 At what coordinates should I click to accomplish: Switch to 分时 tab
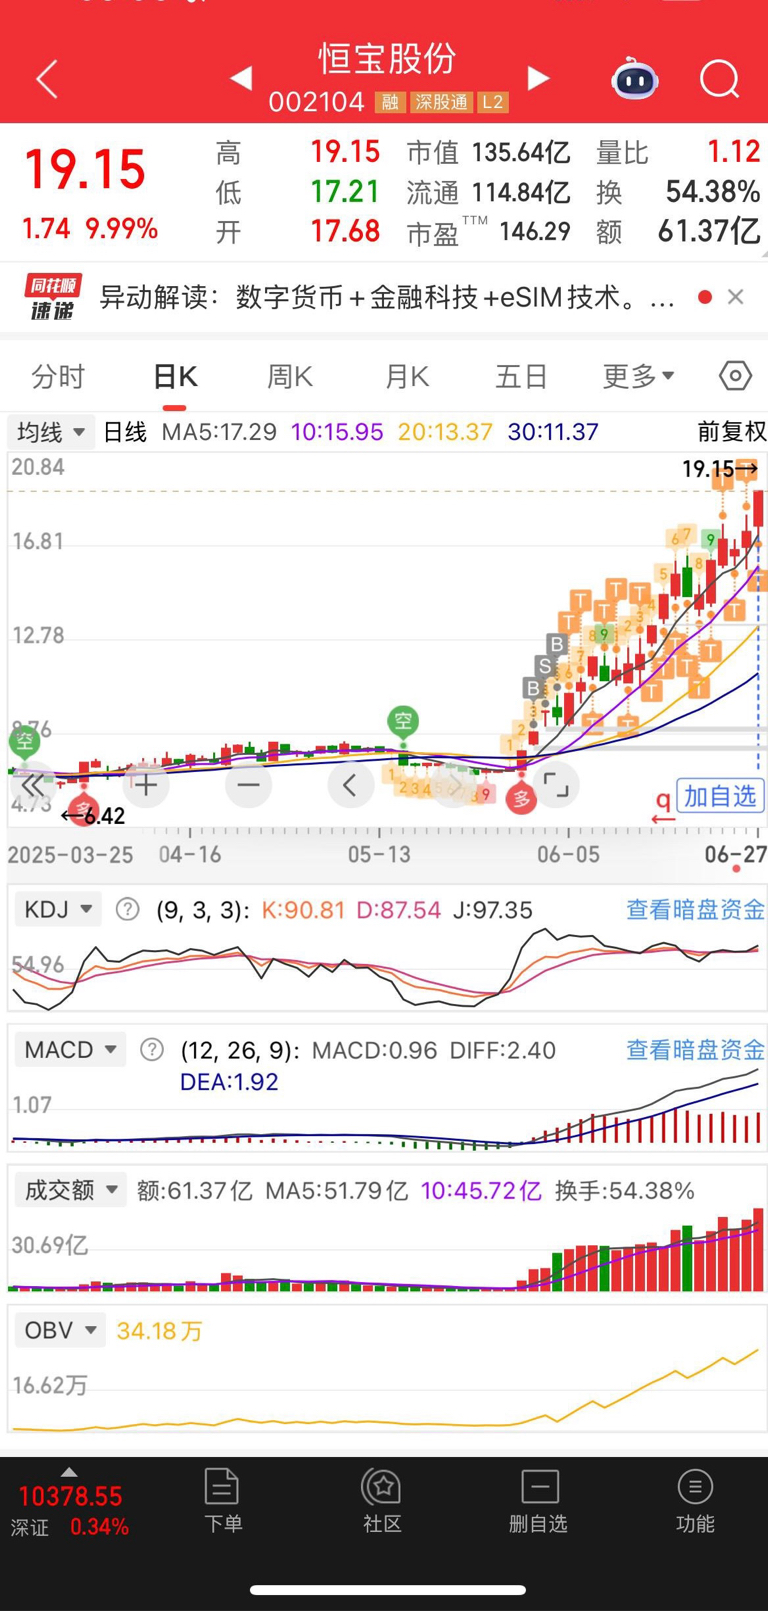click(58, 377)
